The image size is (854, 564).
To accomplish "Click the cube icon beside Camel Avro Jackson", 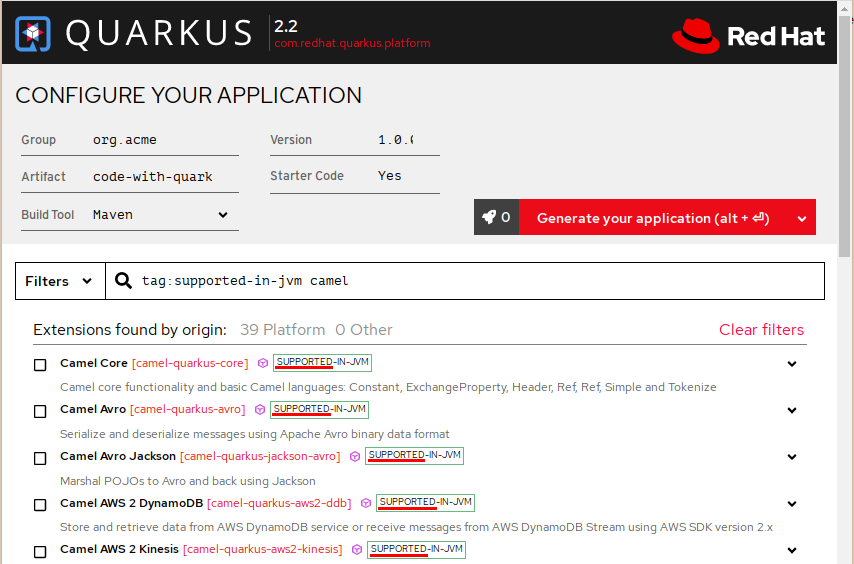I will coord(355,456).
